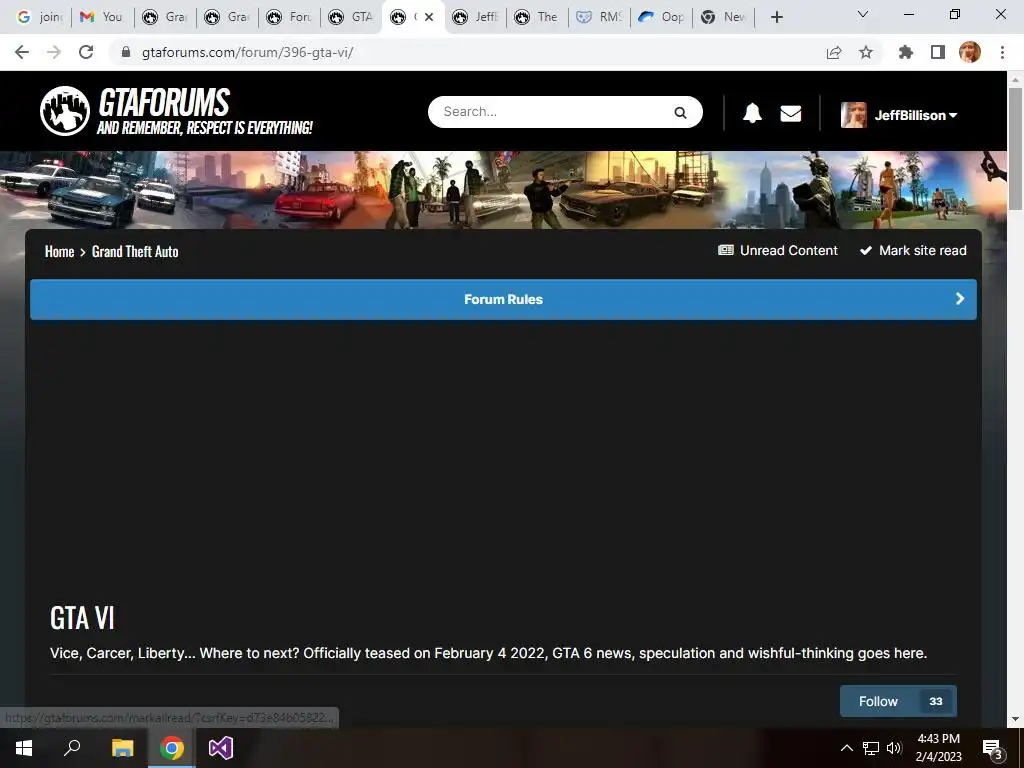This screenshot has width=1024, height=768.
Task: Click the GTAFORUMS title text logo
Action: click(164, 103)
